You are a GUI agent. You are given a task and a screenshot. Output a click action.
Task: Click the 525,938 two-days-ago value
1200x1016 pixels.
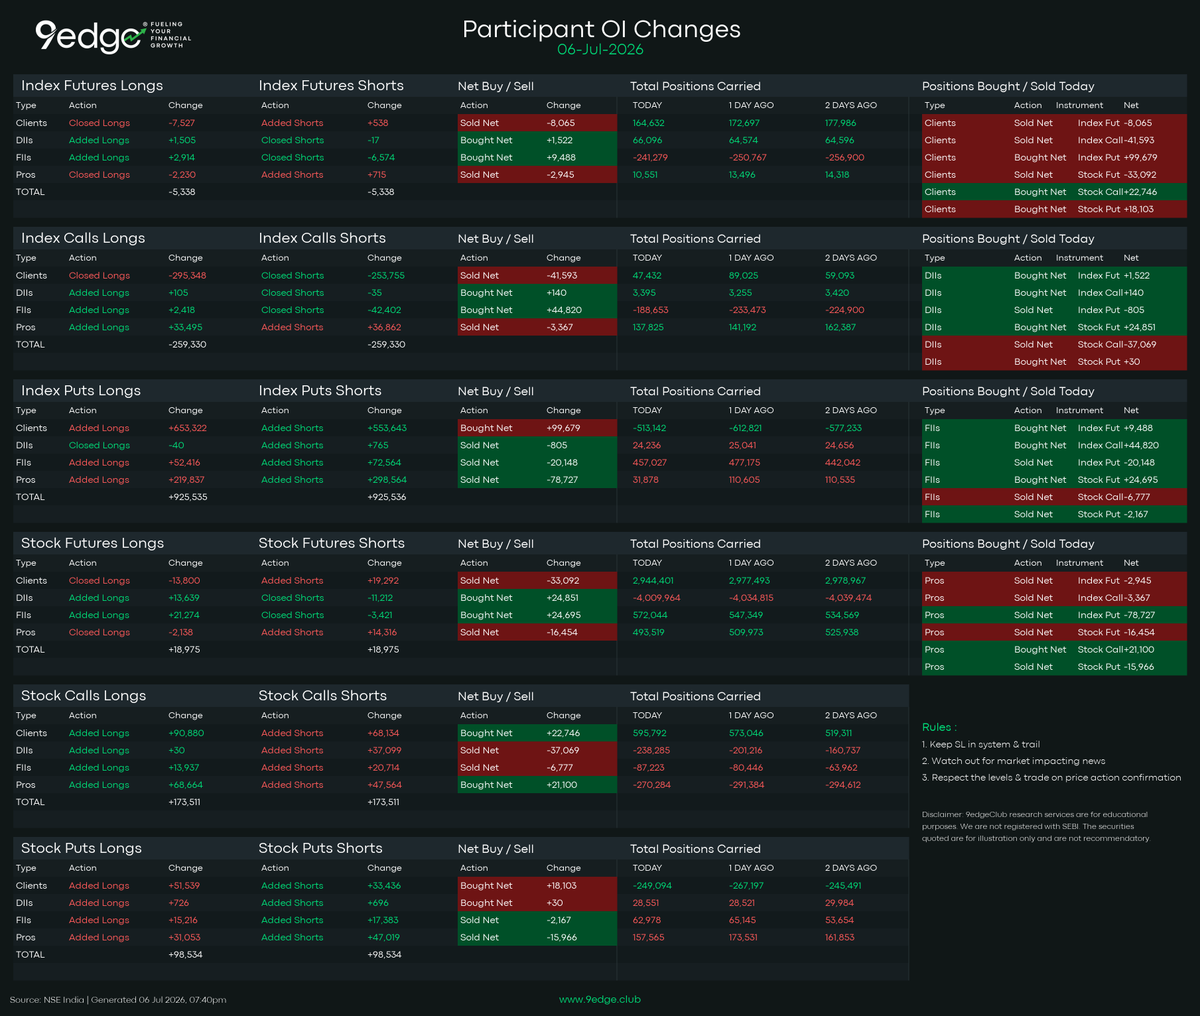841,633
